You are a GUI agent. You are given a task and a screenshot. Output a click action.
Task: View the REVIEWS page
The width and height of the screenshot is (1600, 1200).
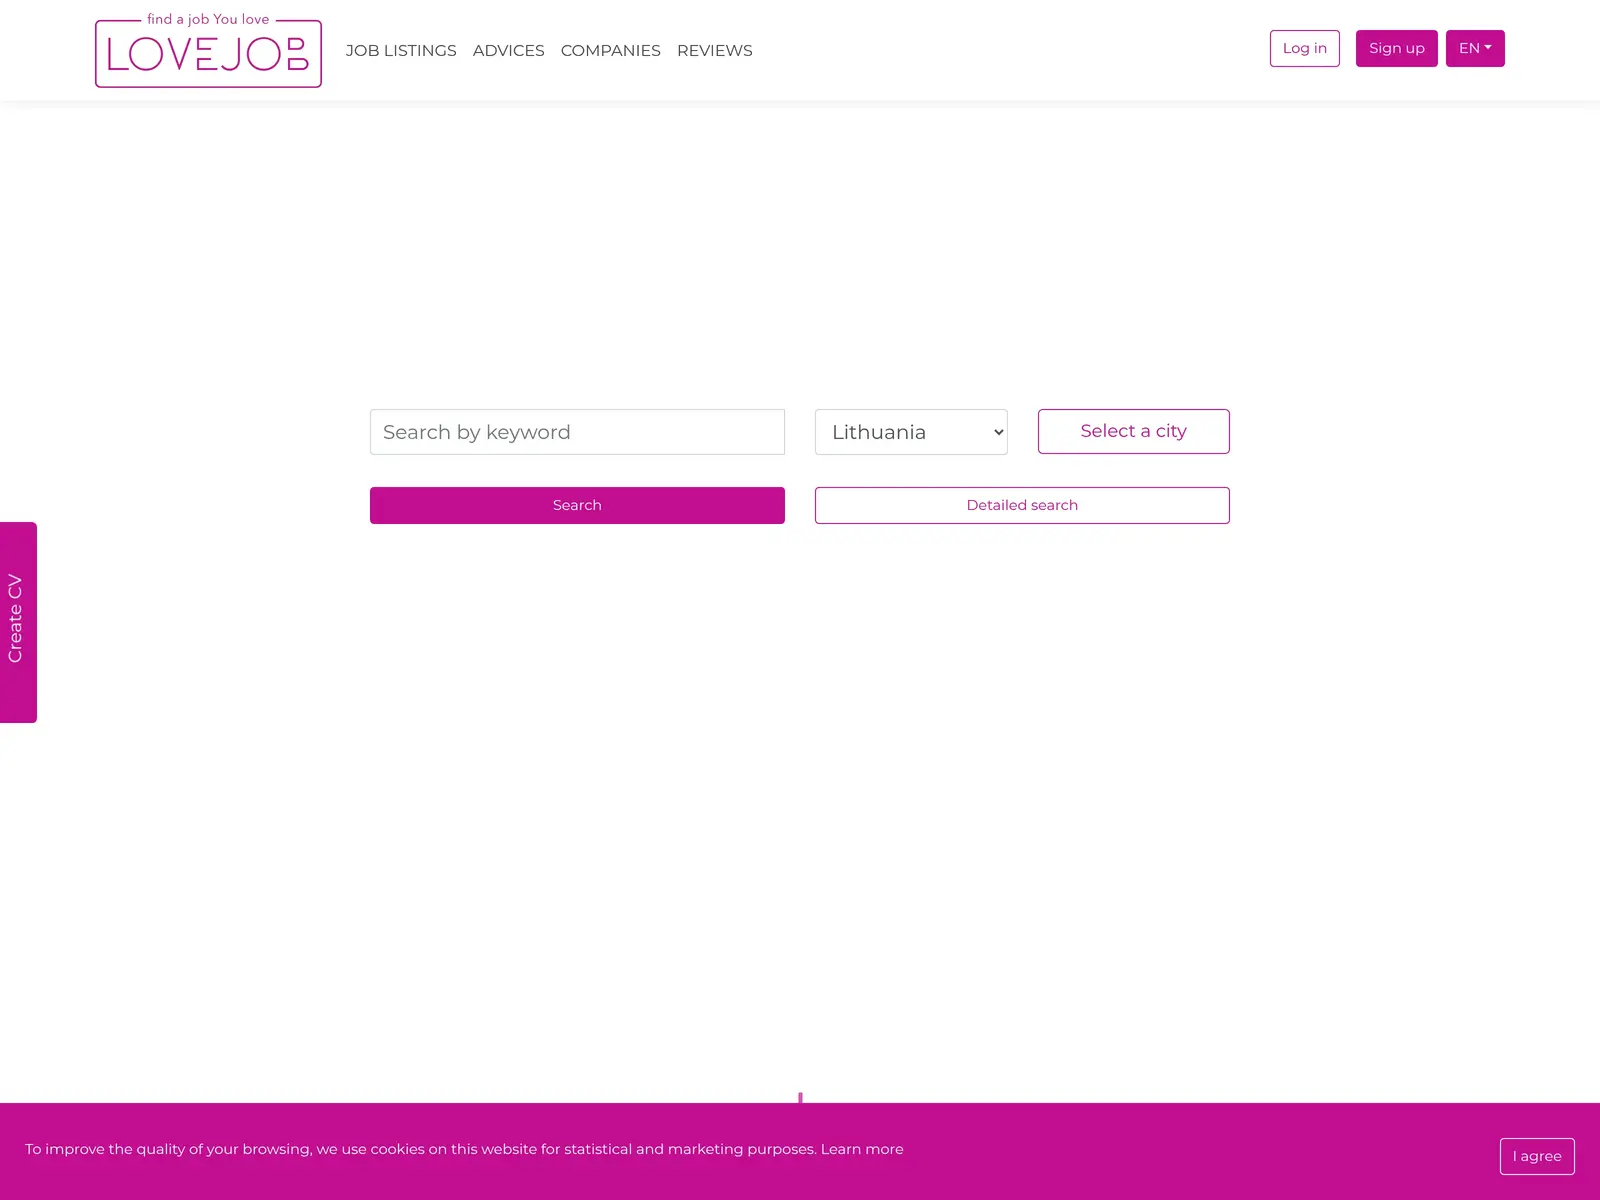coord(714,50)
